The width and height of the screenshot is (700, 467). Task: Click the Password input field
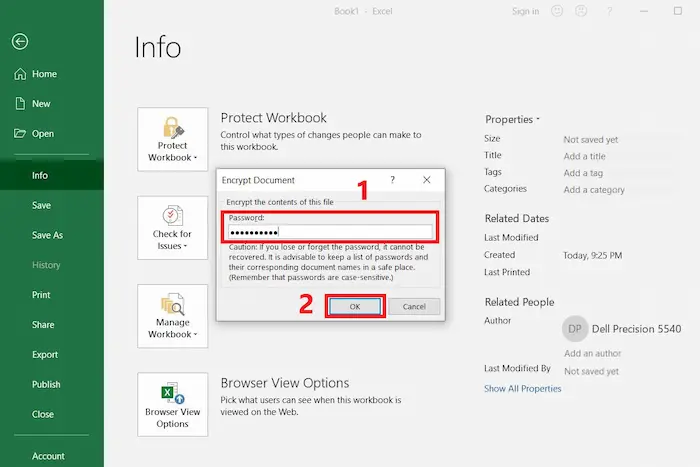click(x=330, y=232)
